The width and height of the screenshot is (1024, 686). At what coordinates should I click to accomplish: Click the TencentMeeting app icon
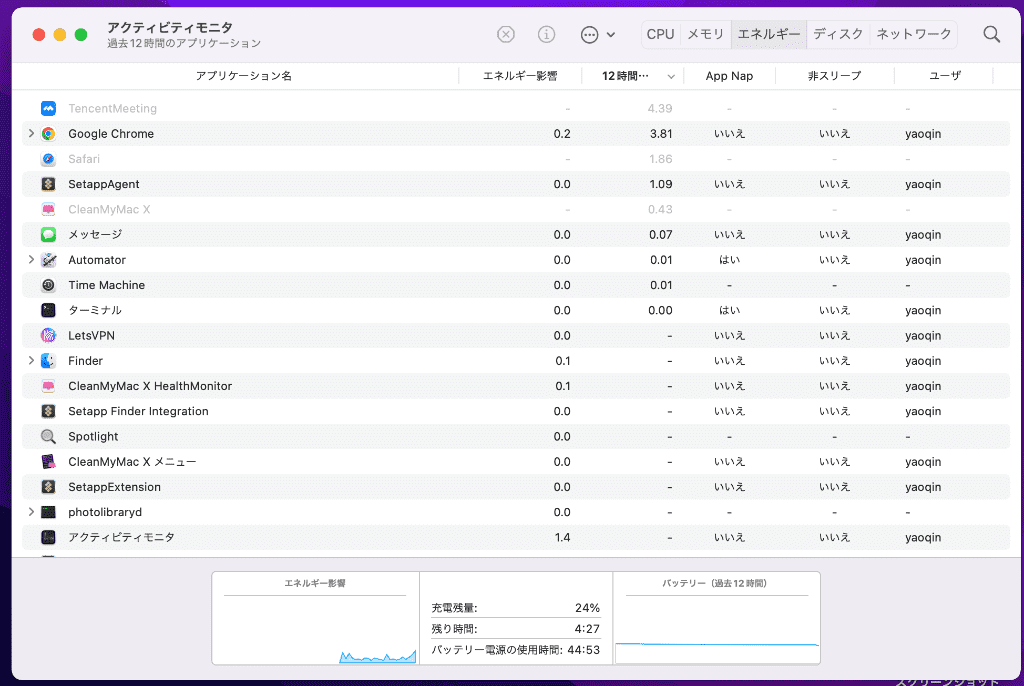tap(48, 108)
